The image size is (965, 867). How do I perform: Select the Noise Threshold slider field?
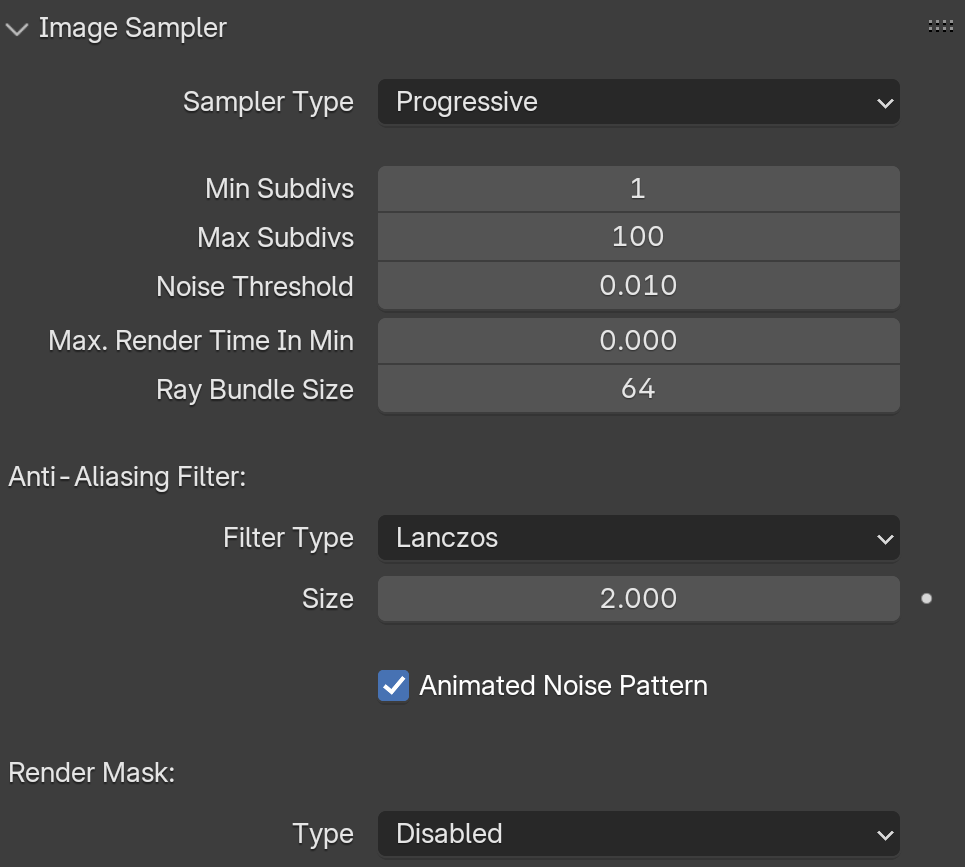coord(638,286)
